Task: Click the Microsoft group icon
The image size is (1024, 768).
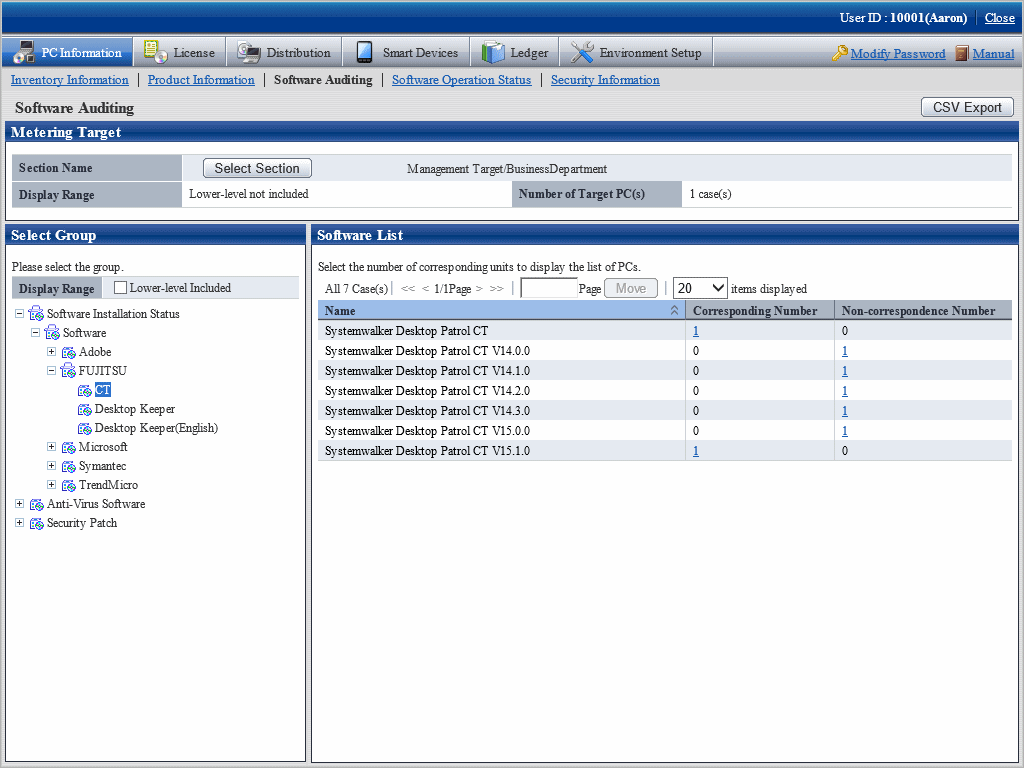Action: (x=69, y=447)
